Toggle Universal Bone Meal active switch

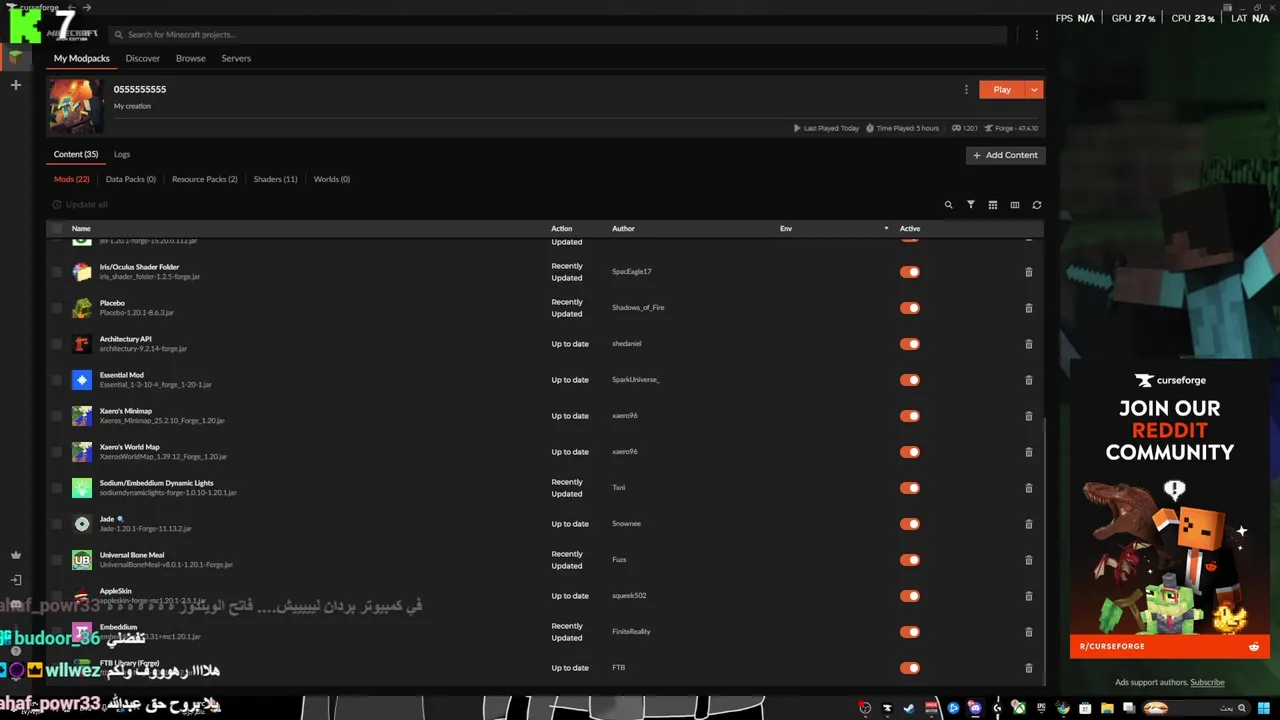[x=909, y=560]
